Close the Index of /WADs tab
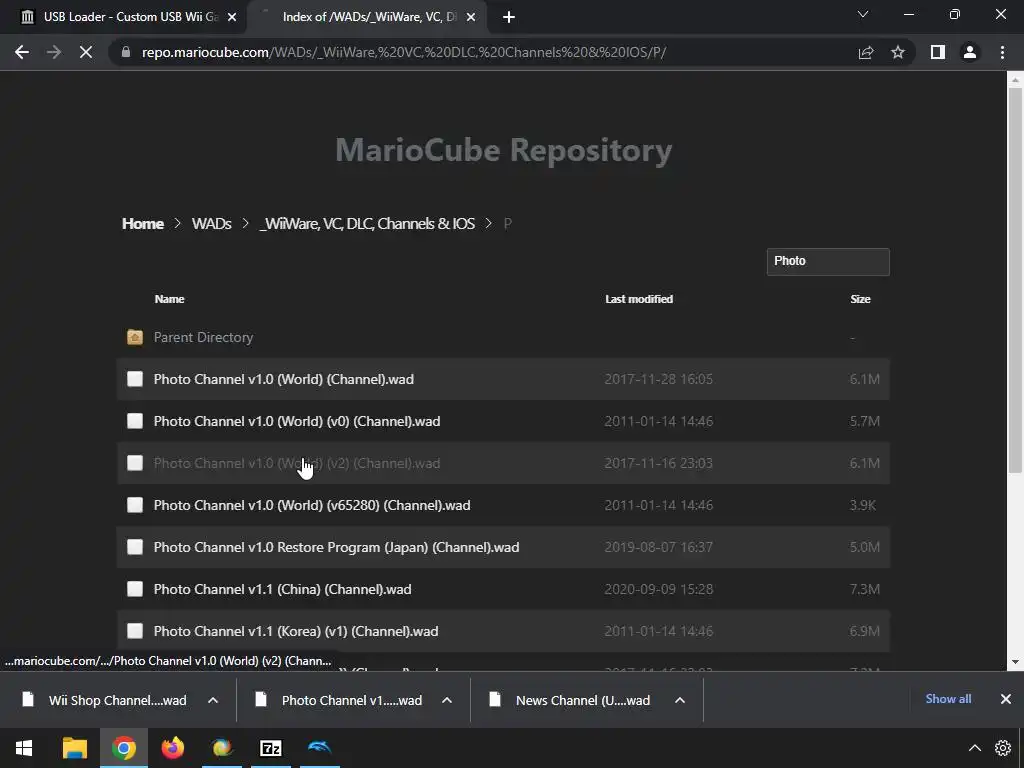This screenshot has height=768, width=1024. [x=471, y=17]
